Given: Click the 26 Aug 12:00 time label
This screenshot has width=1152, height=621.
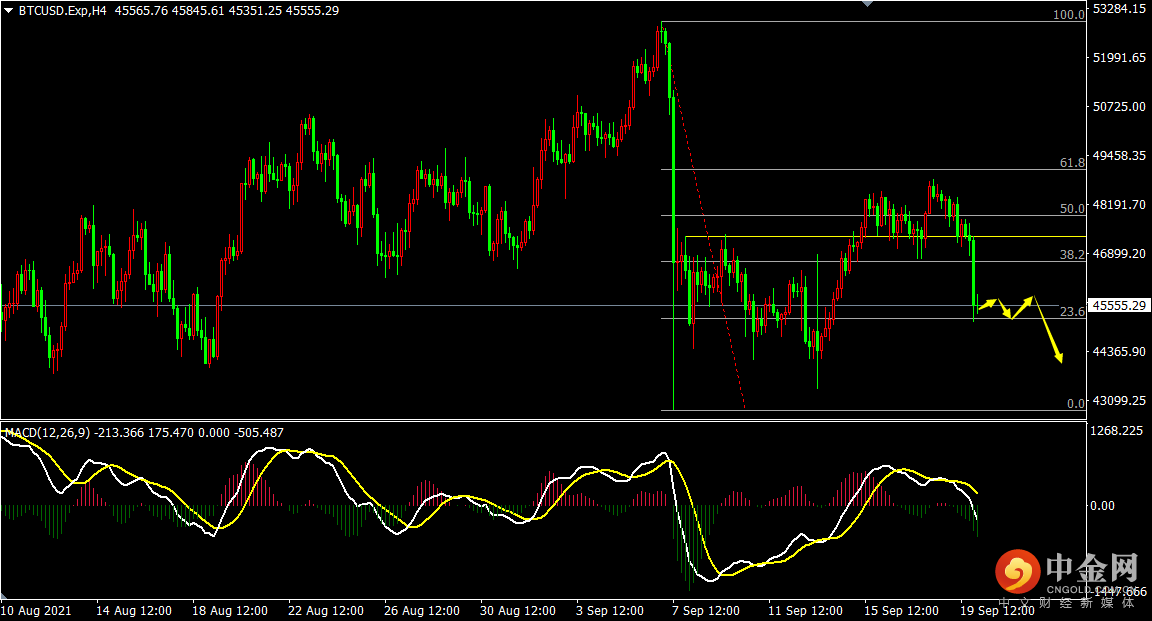Looking at the screenshot, I should 422,611.
